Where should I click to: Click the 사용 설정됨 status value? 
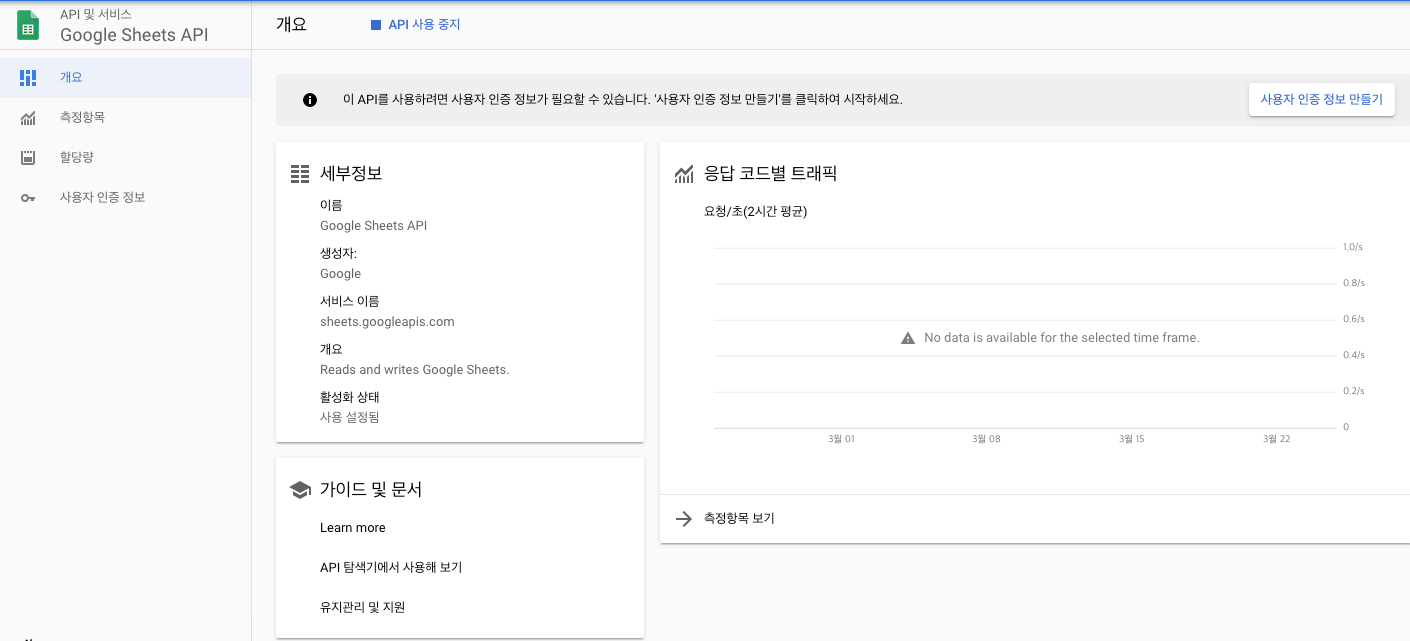tap(349, 418)
